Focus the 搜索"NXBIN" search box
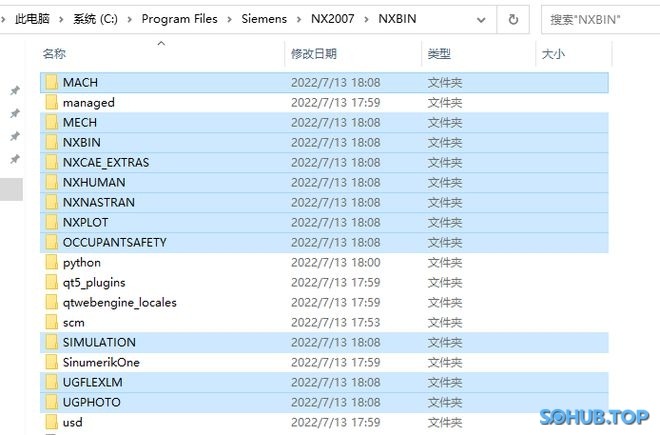 pyautogui.click(x=601, y=19)
